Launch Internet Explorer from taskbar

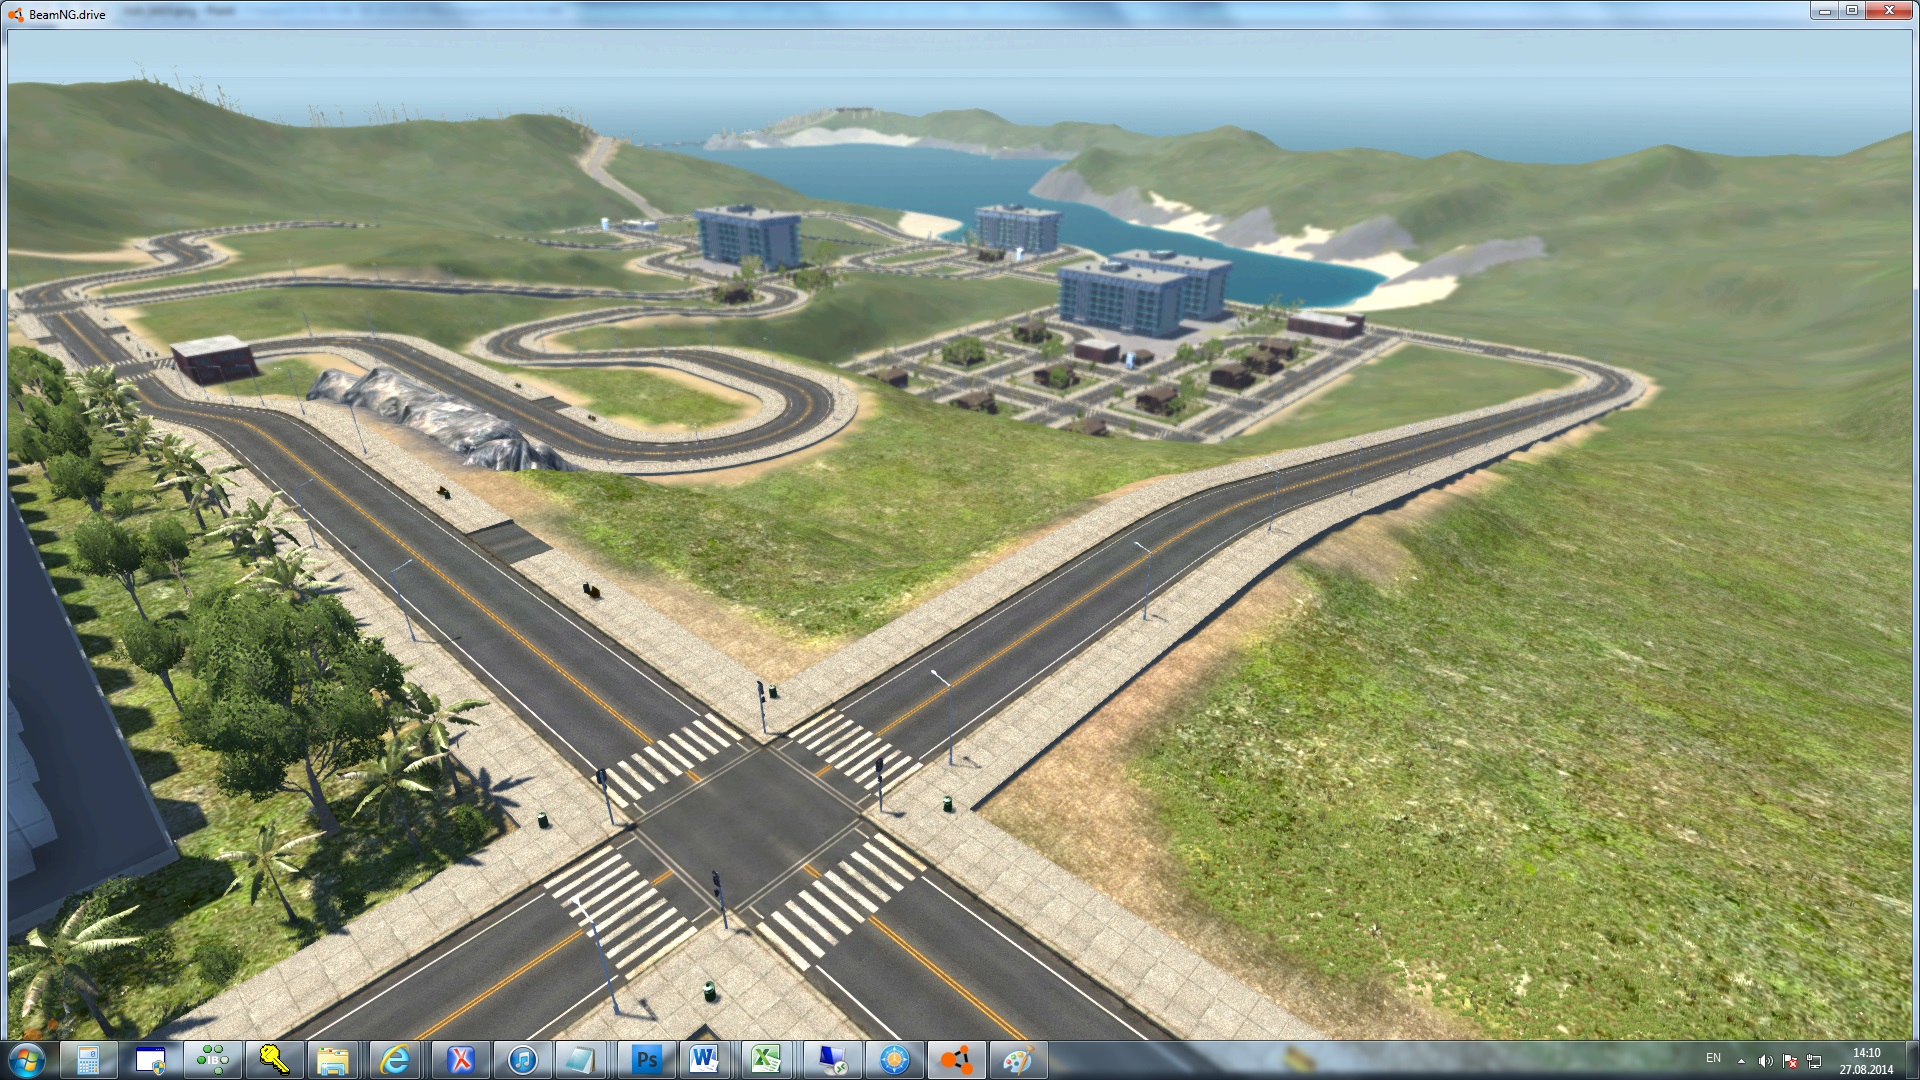tap(396, 1060)
